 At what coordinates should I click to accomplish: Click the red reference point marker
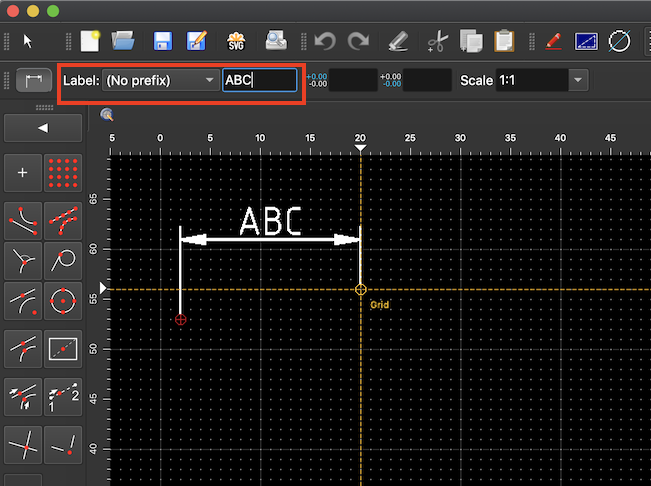[181, 320]
